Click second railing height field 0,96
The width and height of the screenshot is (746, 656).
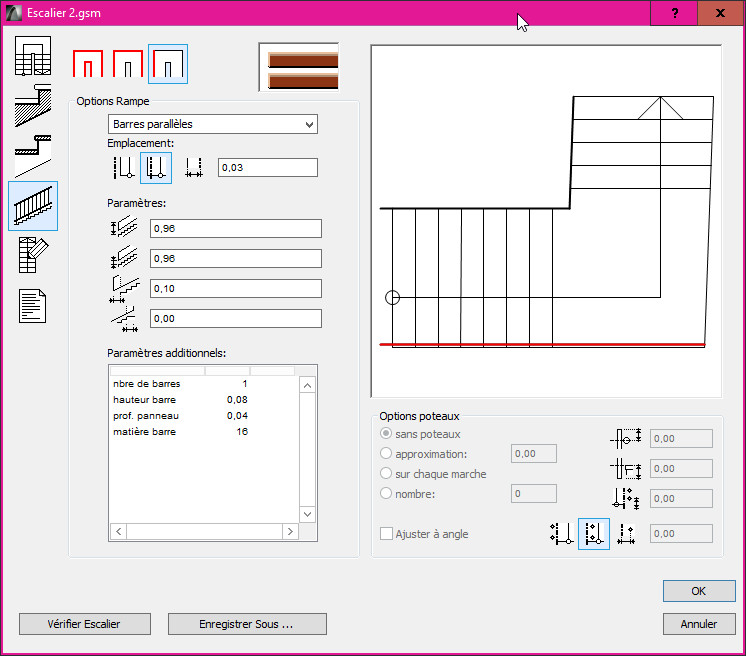(x=236, y=258)
